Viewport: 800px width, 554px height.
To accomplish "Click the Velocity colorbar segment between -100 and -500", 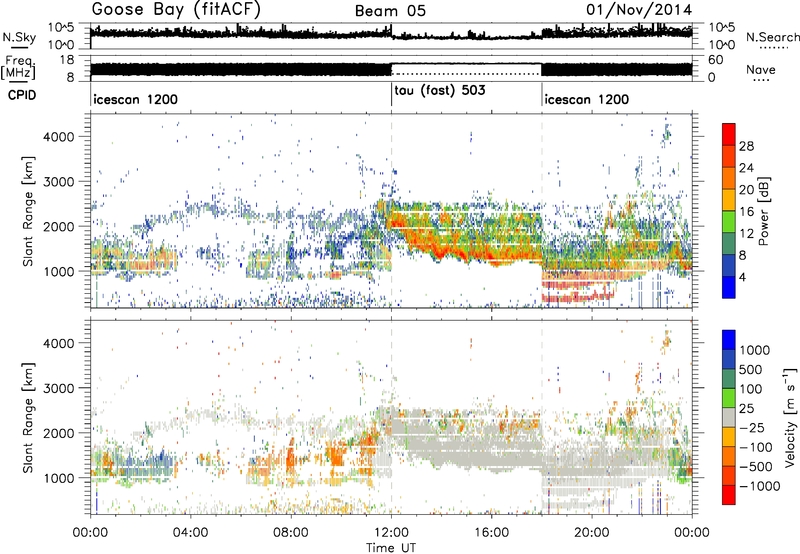I will [x=729, y=456].
